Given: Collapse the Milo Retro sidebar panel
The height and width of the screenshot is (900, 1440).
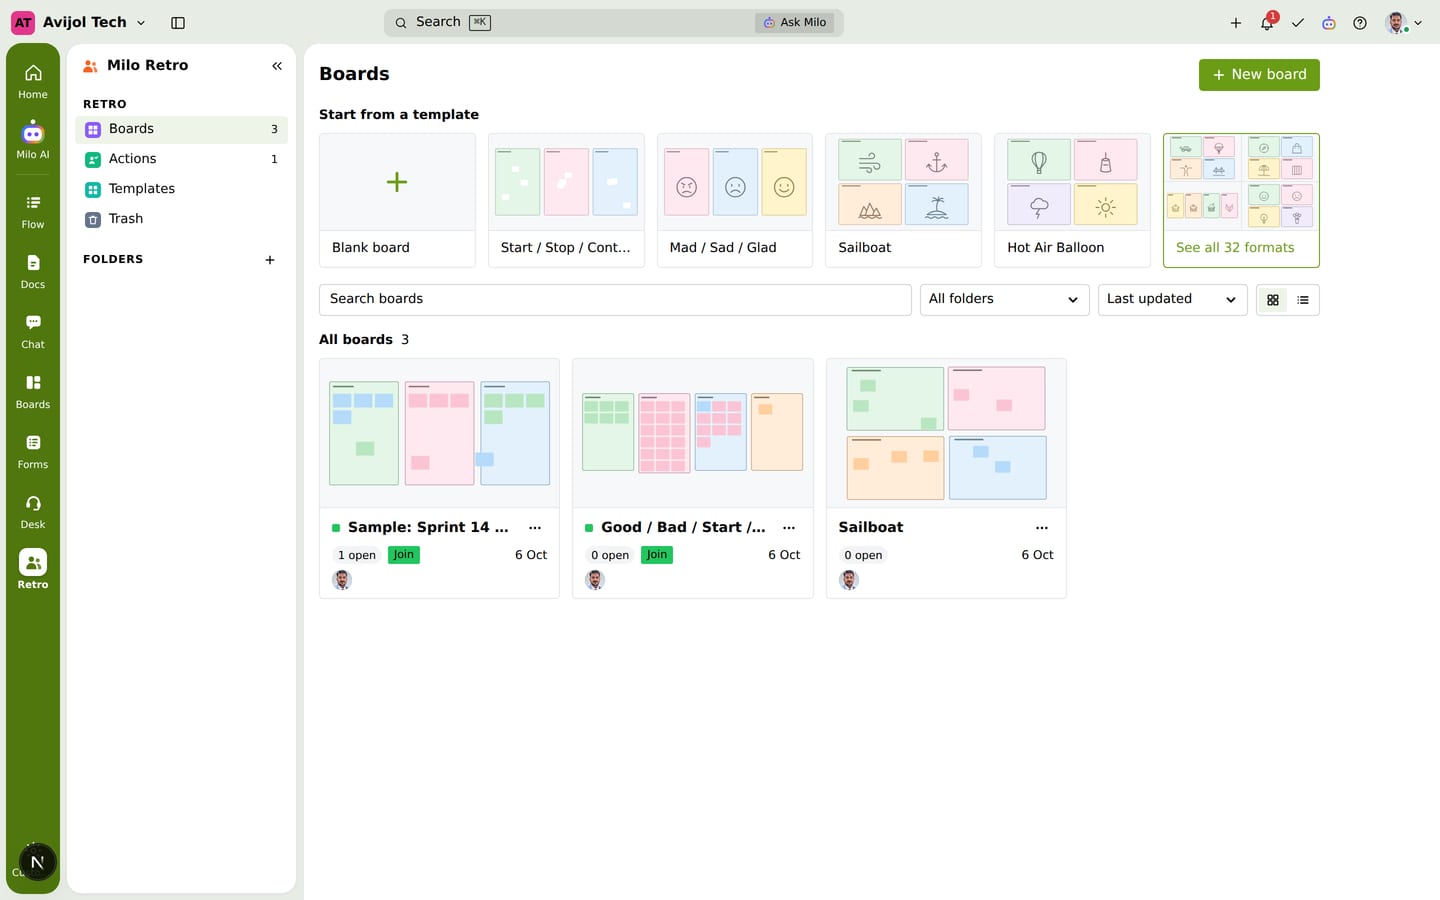Looking at the screenshot, I should (x=277, y=66).
